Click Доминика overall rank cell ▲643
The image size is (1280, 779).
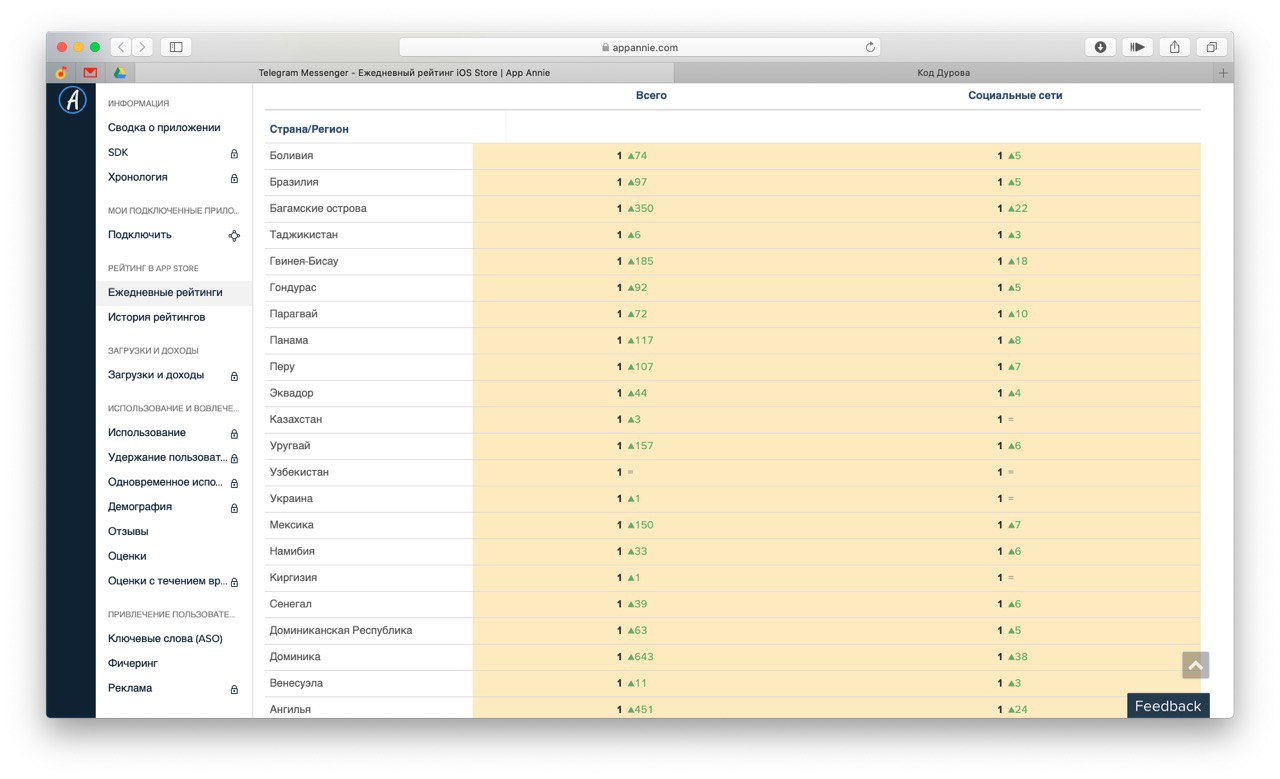point(635,657)
